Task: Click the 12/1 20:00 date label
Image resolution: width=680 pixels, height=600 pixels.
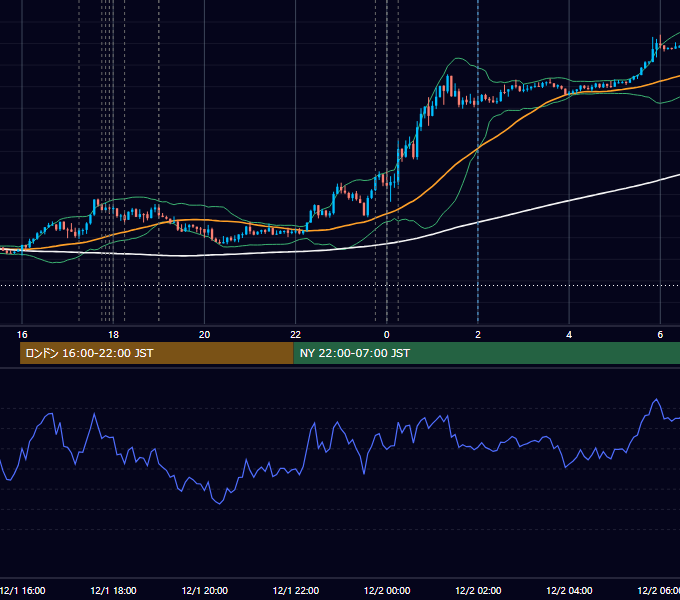Action: point(204,591)
